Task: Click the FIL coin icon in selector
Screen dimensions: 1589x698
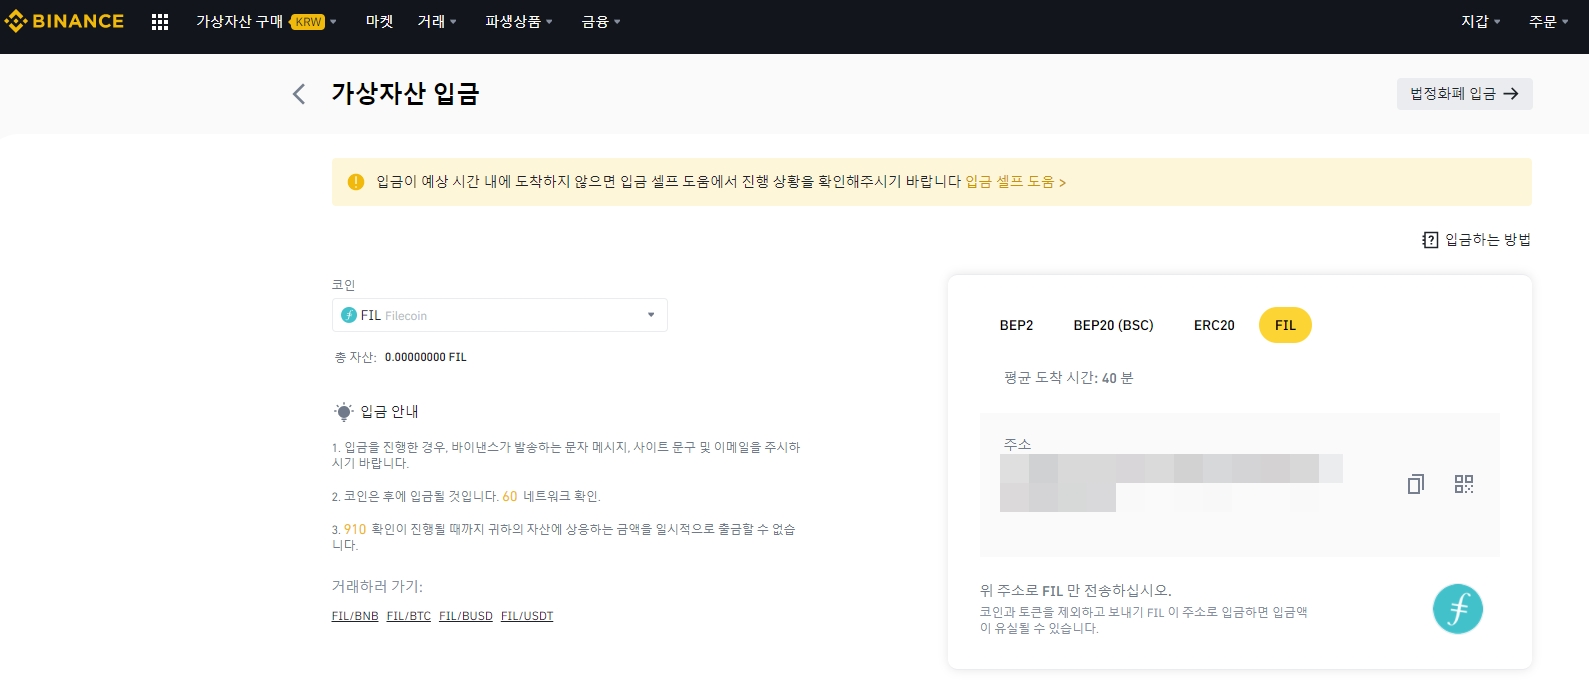Action: pos(349,315)
